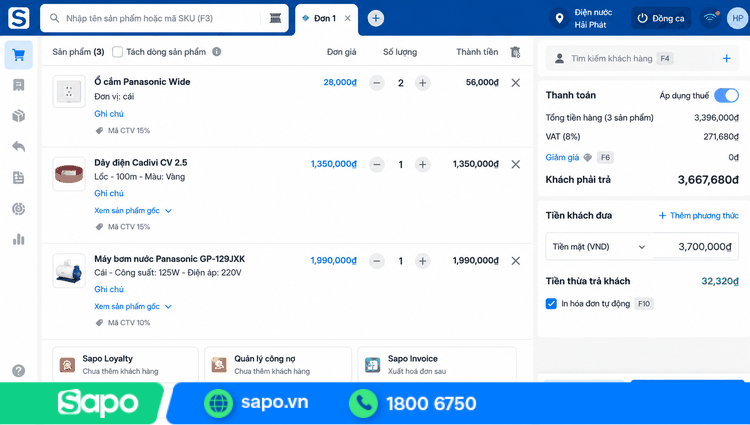Image resolution: width=750 pixels, height=425 pixels.
Task: Open Giảm giá discount link
Action: click(x=562, y=157)
